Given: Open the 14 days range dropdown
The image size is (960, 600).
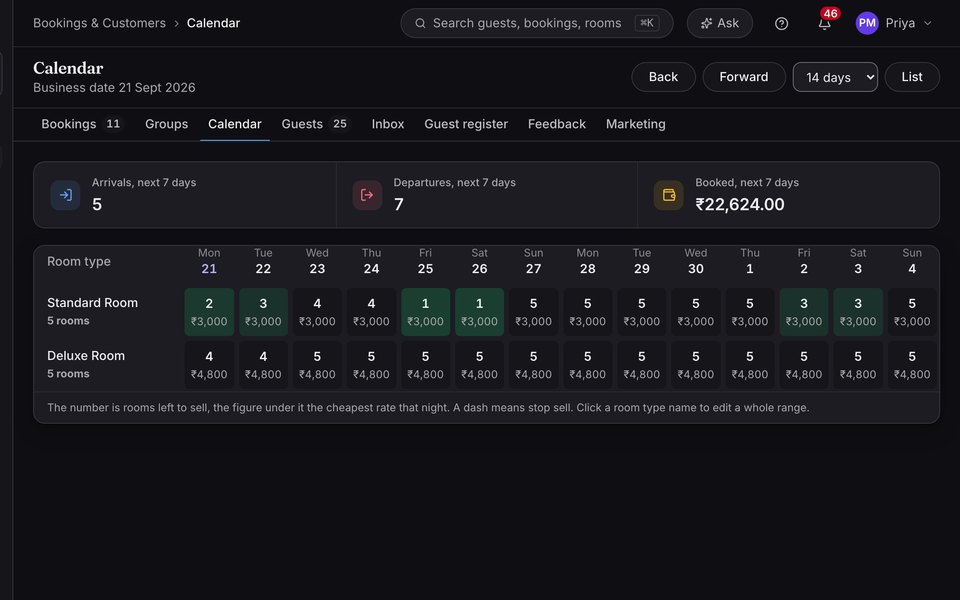Looking at the screenshot, I should [x=835, y=77].
